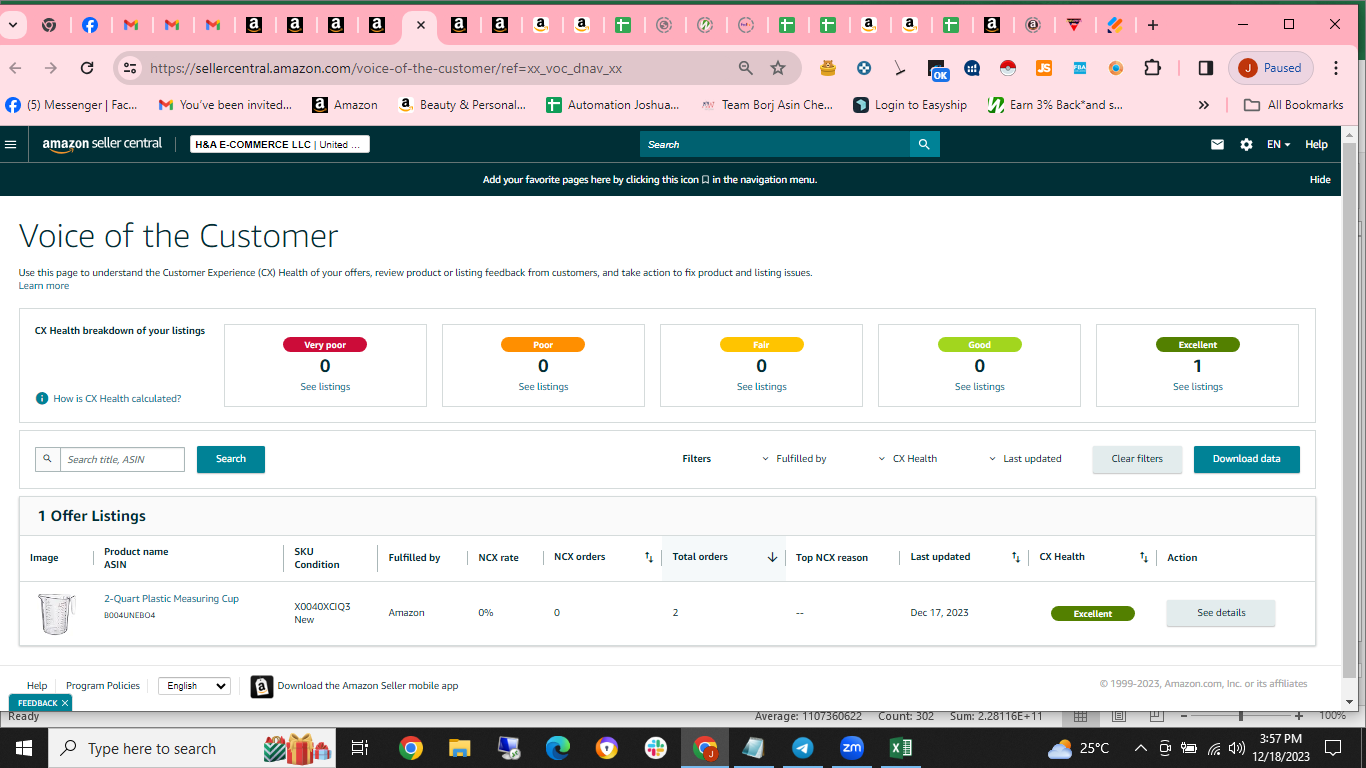The width and height of the screenshot is (1366, 768).
Task: Focus the Search title, ASIN input field
Action: (x=123, y=459)
